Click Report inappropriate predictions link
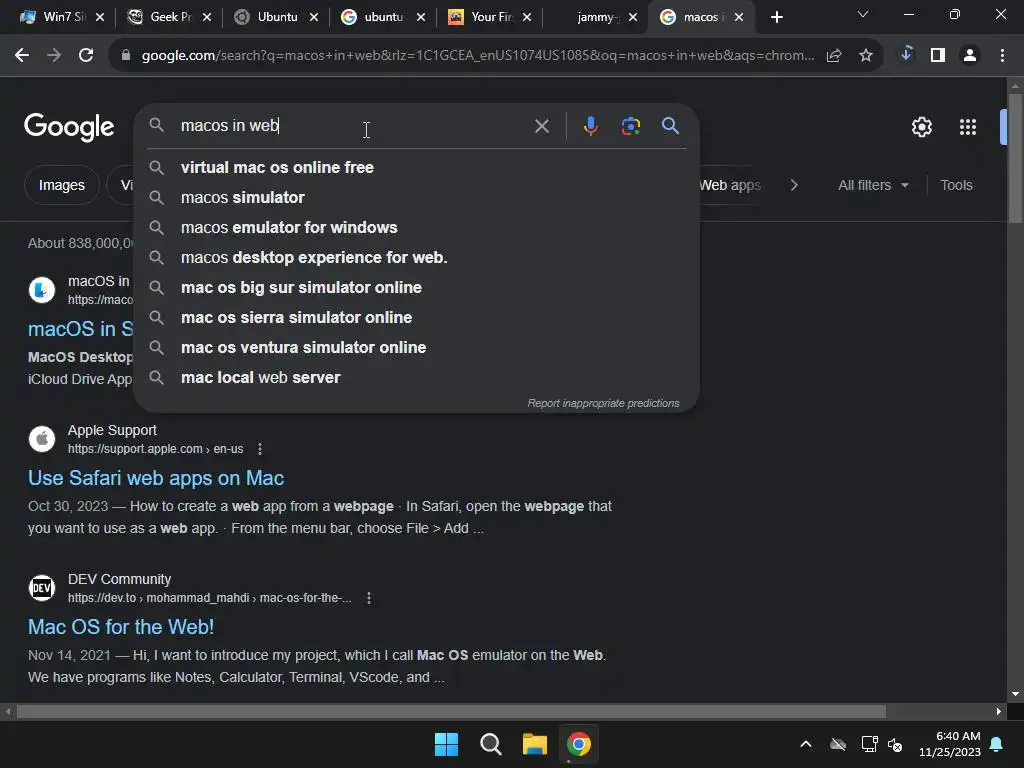Viewport: 1024px width, 768px height. pyautogui.click(x=603, y=404)
